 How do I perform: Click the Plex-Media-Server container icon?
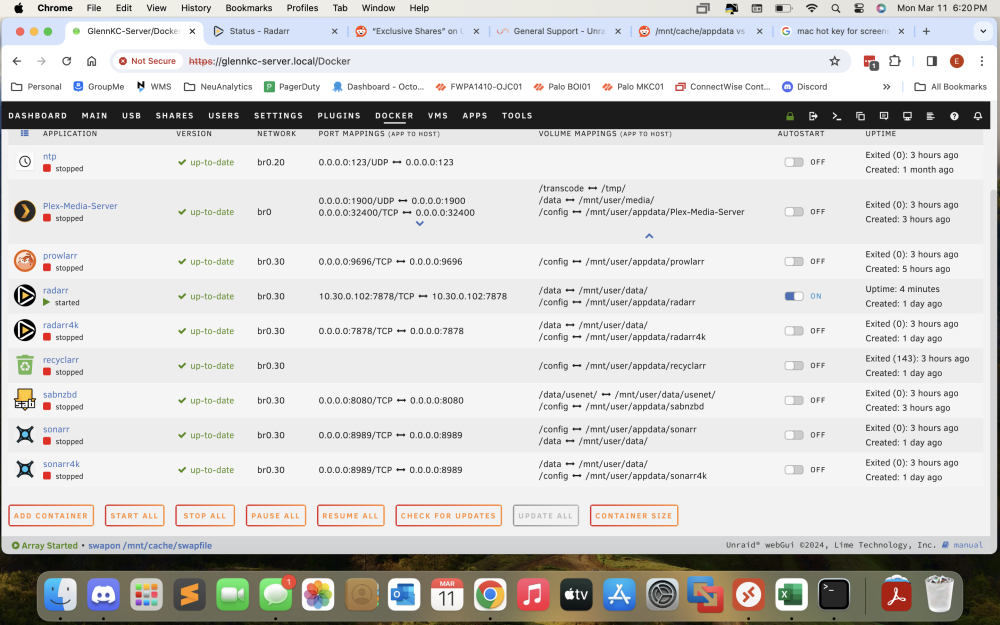(25, 211)
